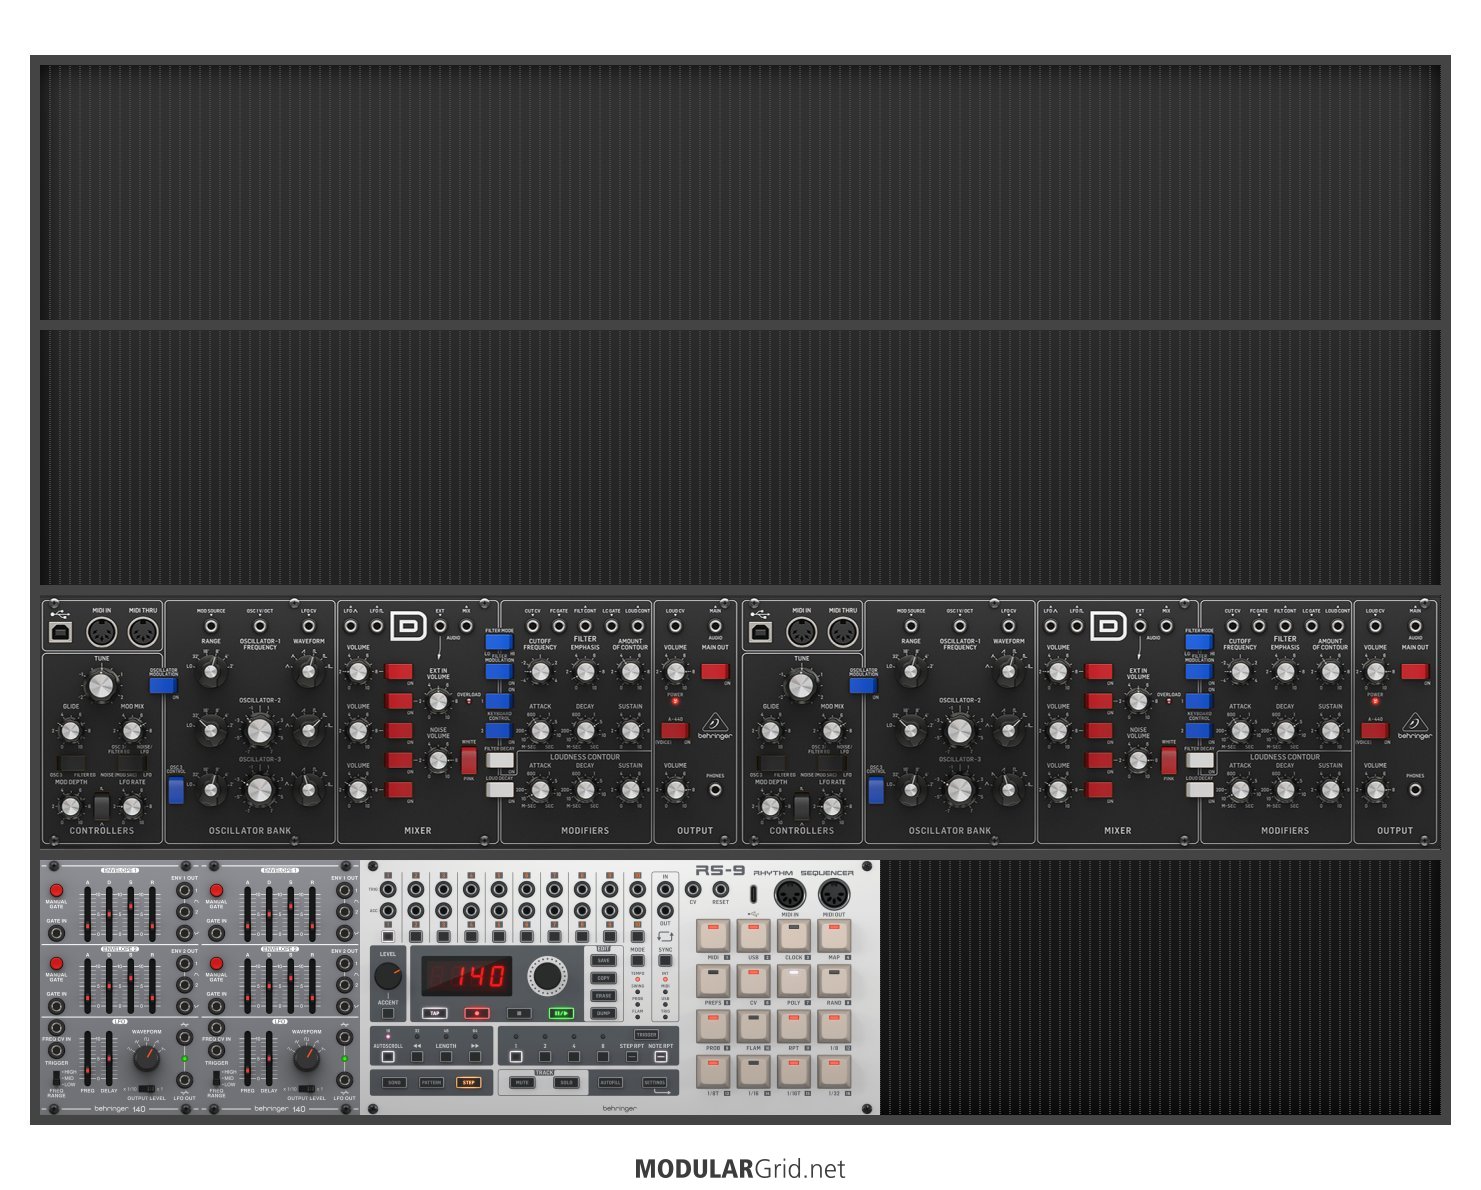Hit the RAND pad on RS-9
Image resolution: width=1481 pixels, height=1190 pixels.
(x=834, y=980)
